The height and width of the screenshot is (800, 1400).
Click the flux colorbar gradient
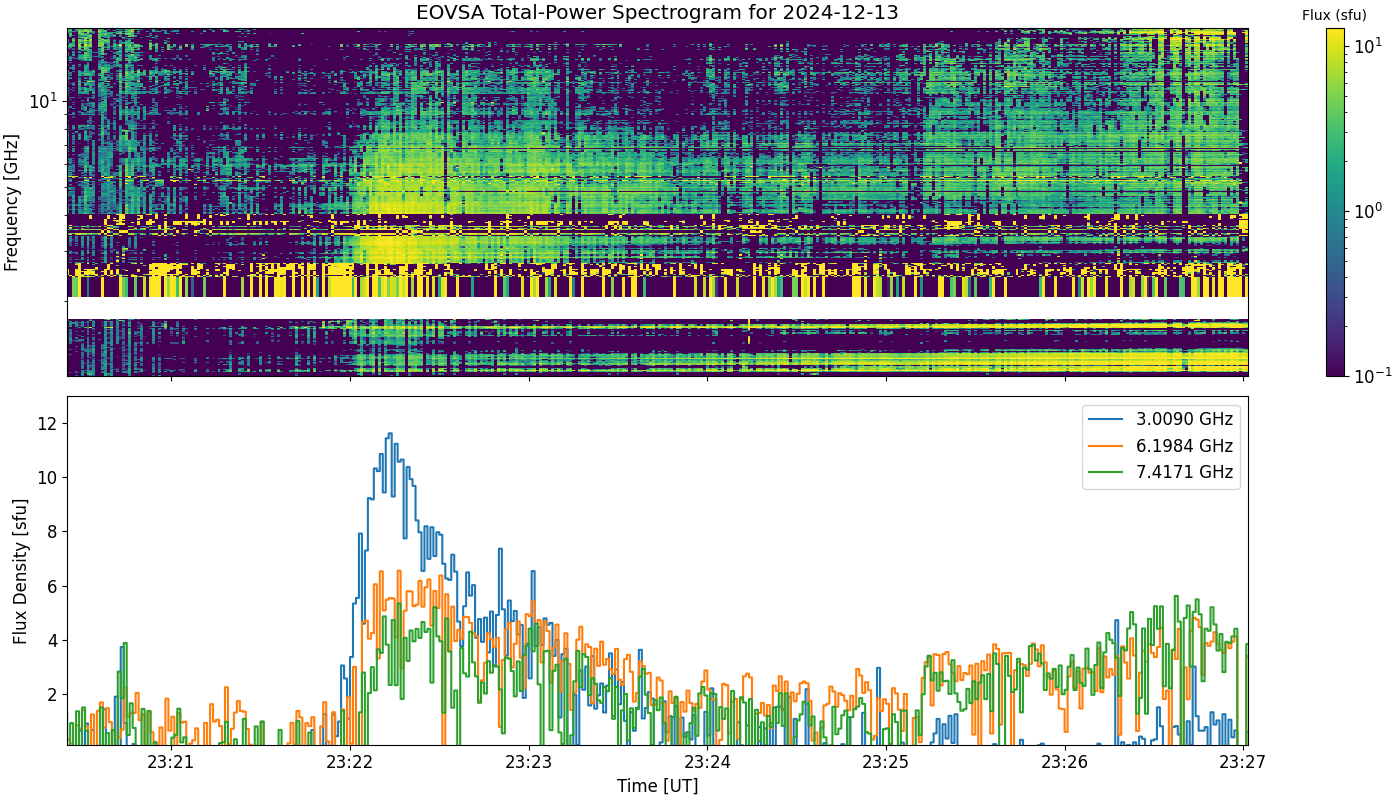pos(1335,202)
